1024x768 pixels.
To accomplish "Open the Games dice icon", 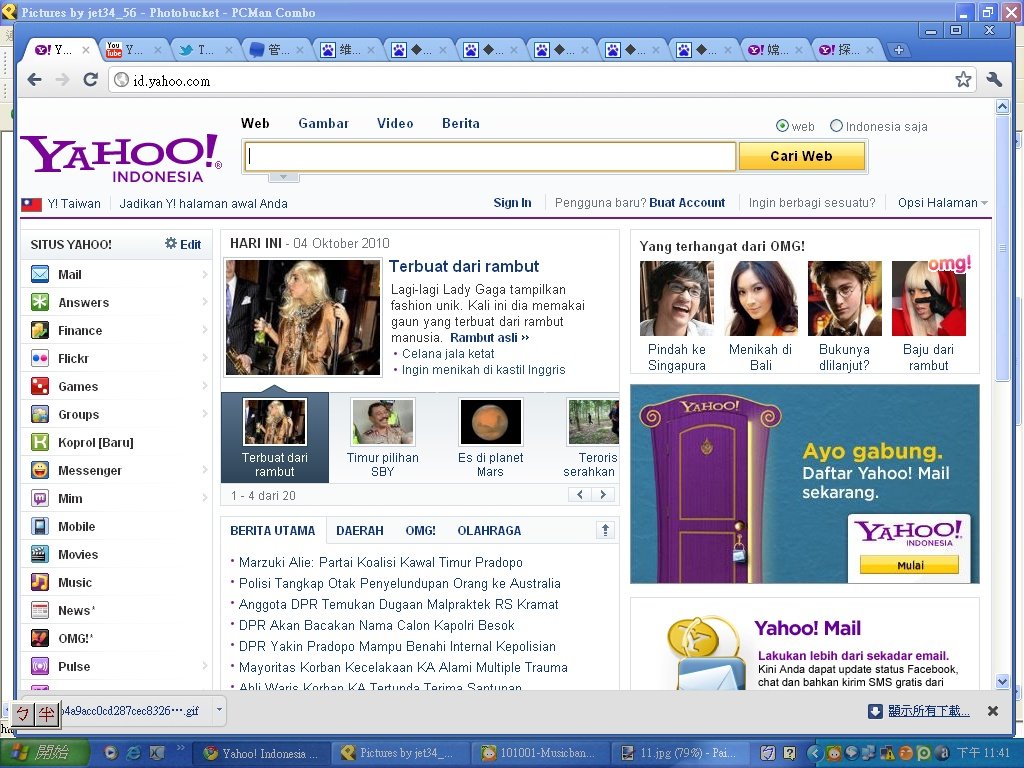I will tap(40, 387).
